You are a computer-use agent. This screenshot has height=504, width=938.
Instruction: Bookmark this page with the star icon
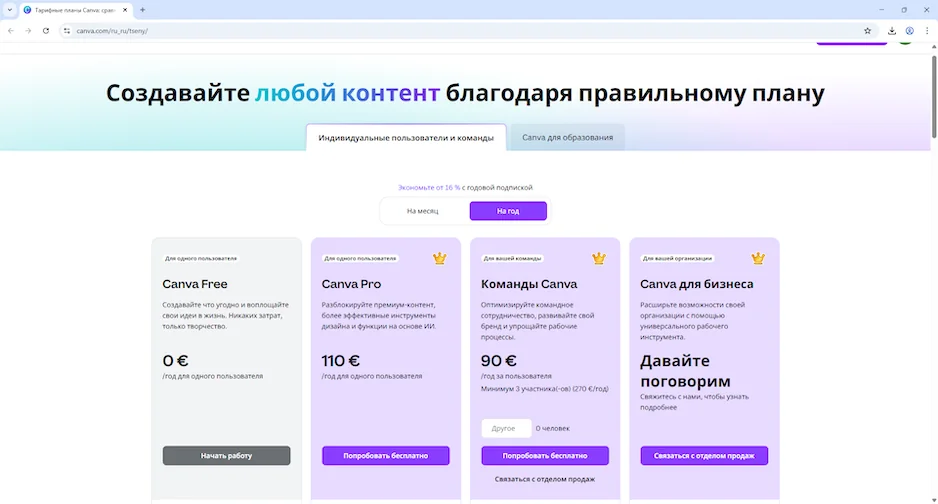[867, 30]
